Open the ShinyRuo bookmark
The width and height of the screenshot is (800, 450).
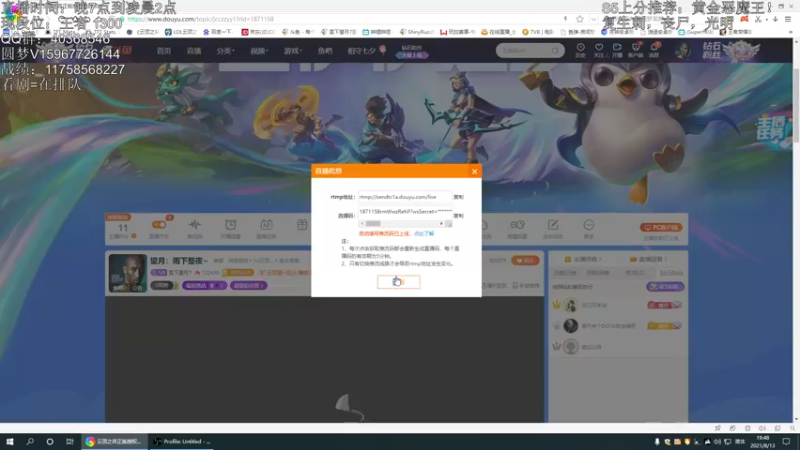click(x=416, y=32)
